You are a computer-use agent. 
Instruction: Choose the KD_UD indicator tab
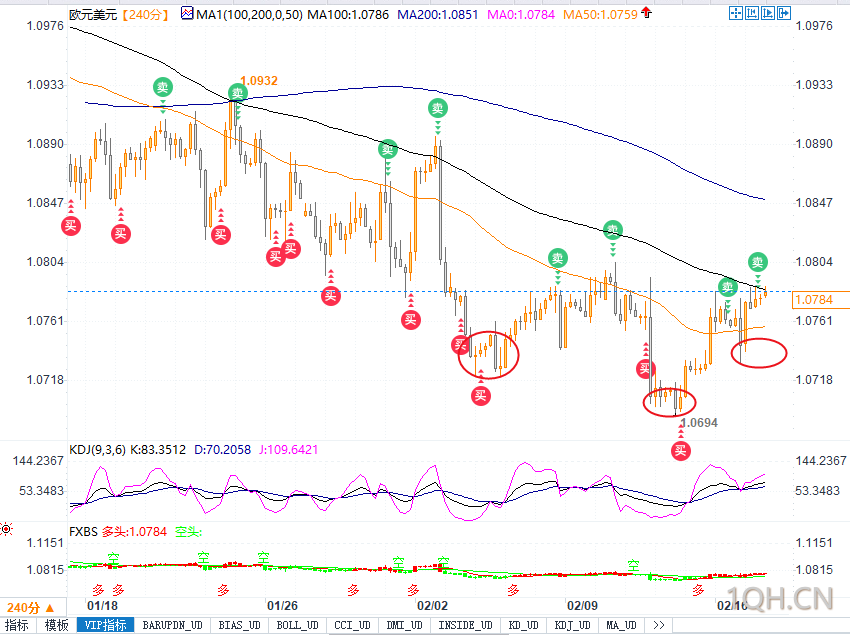524,625
